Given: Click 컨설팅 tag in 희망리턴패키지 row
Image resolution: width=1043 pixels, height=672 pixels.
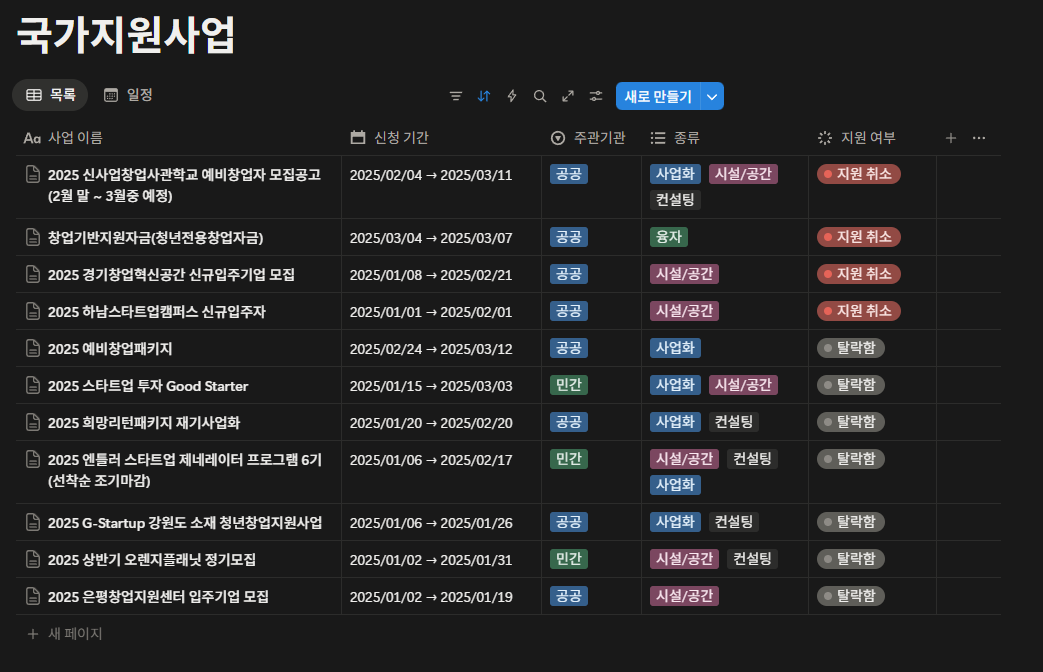Looking at the screenshot, I should (734, 422).
